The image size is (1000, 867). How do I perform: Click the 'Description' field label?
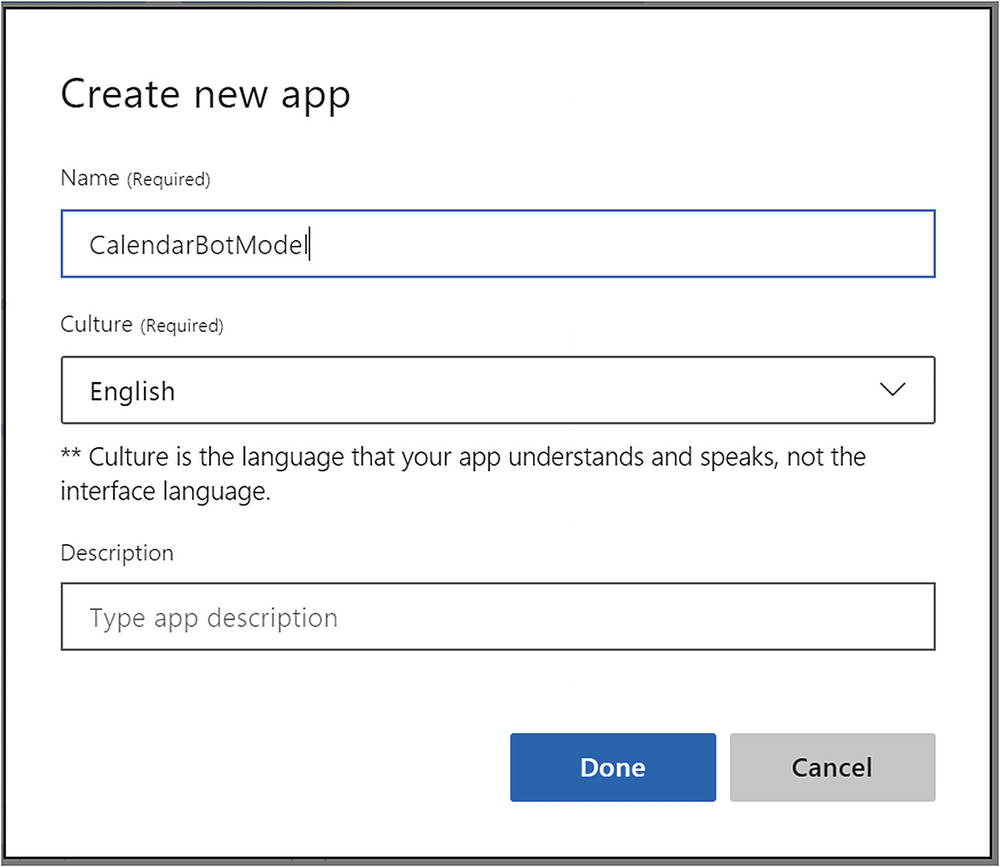117,553
